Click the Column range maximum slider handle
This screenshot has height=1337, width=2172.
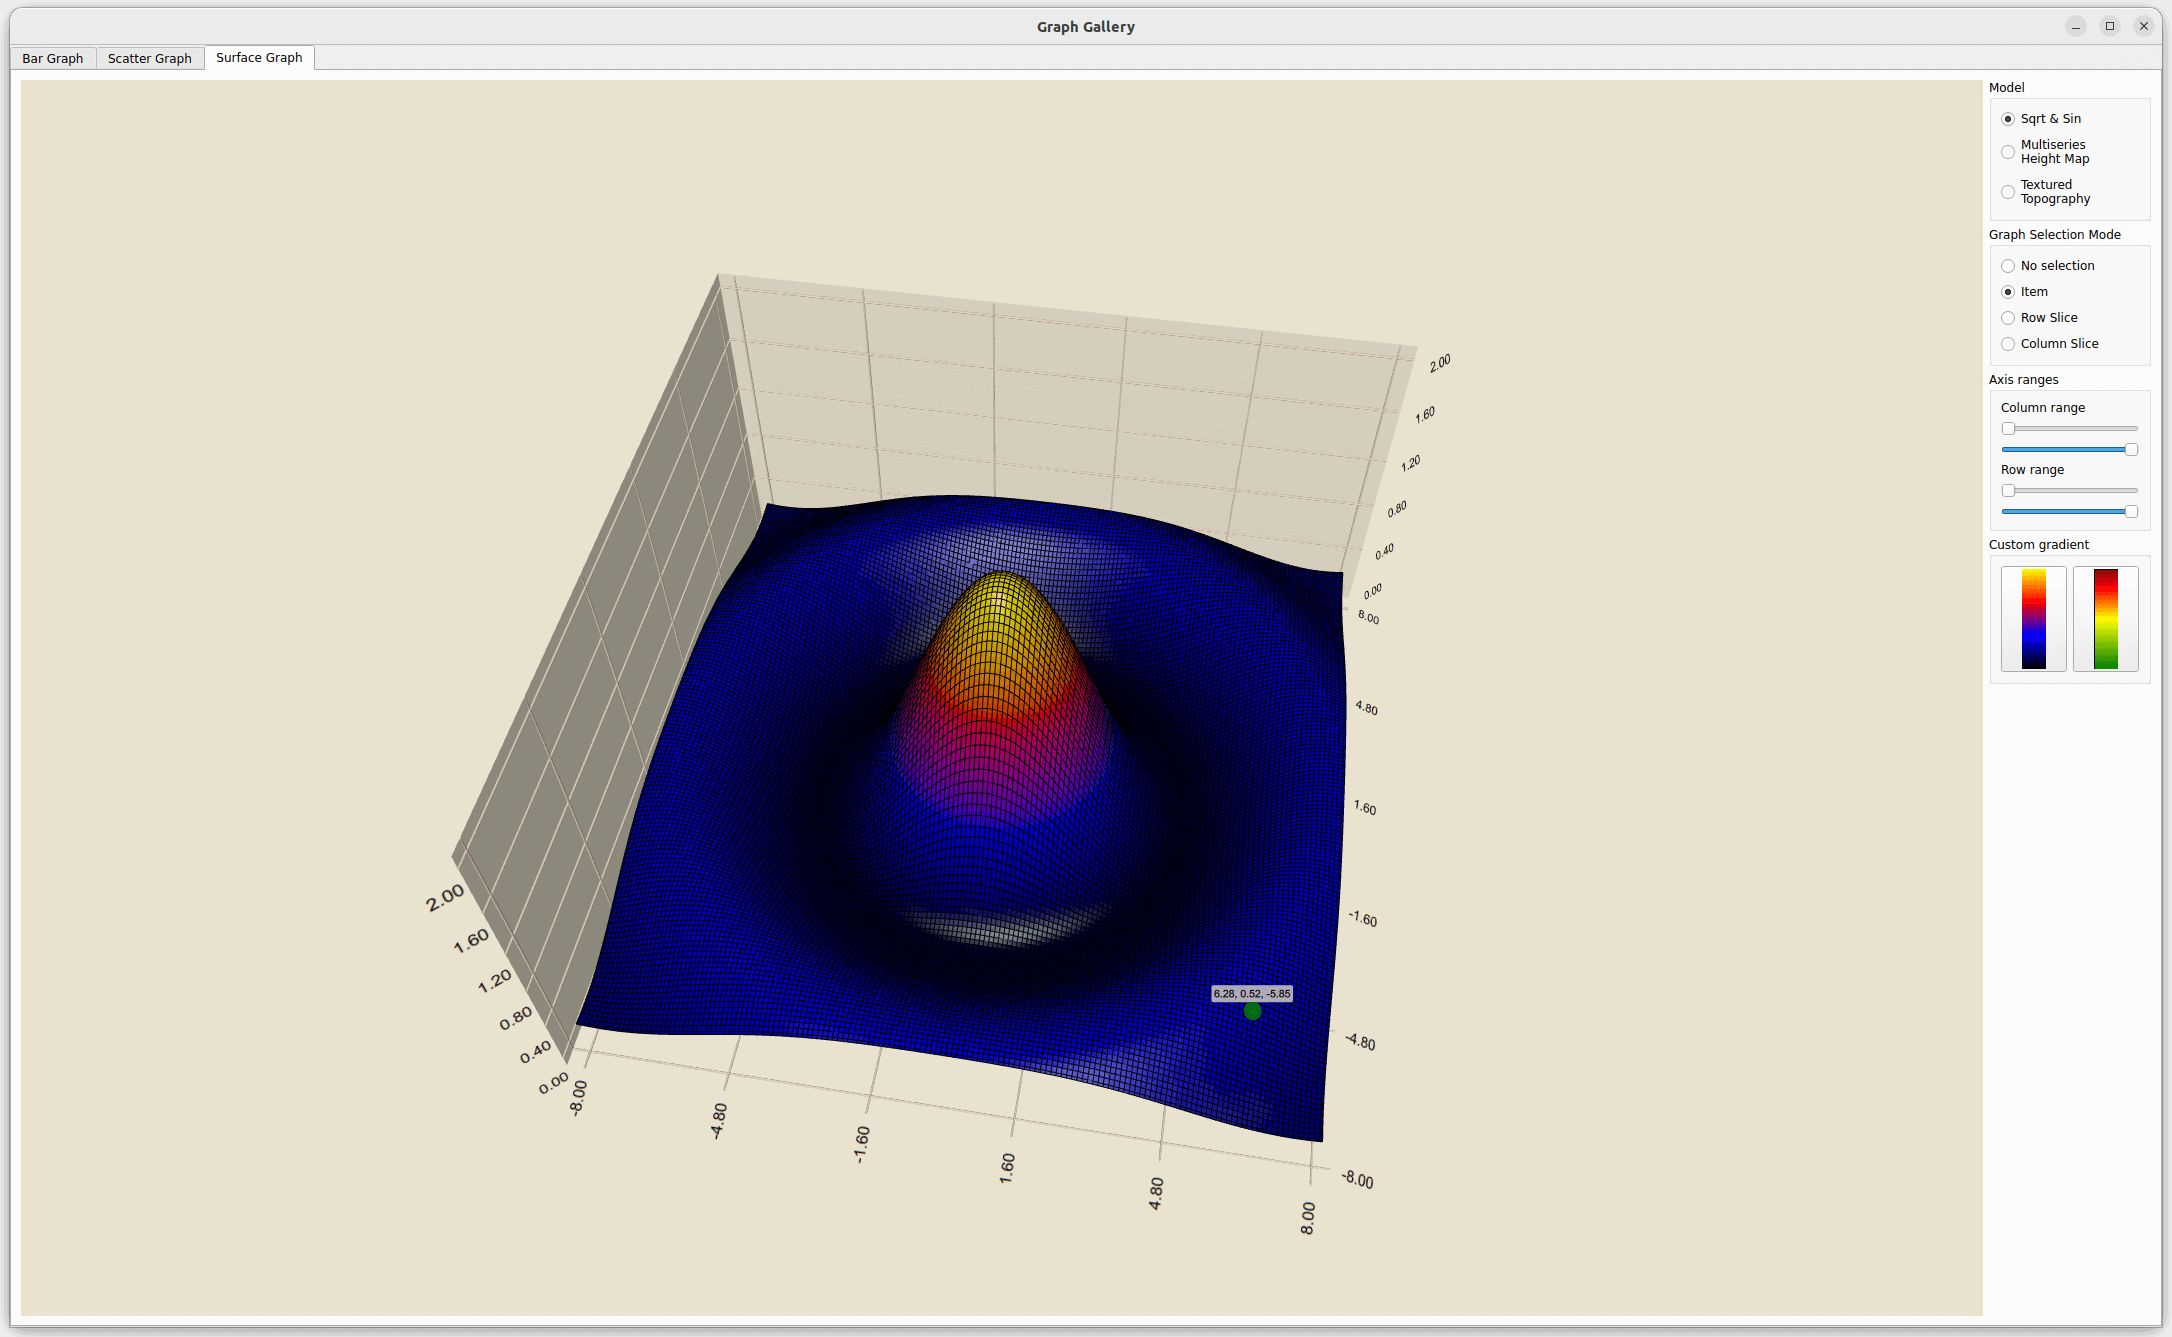[2131, 450]
